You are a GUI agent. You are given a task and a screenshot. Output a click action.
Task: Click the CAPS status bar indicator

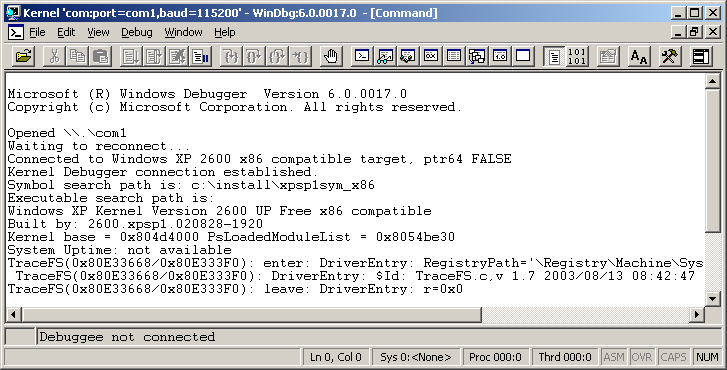[x=673, y=357]
